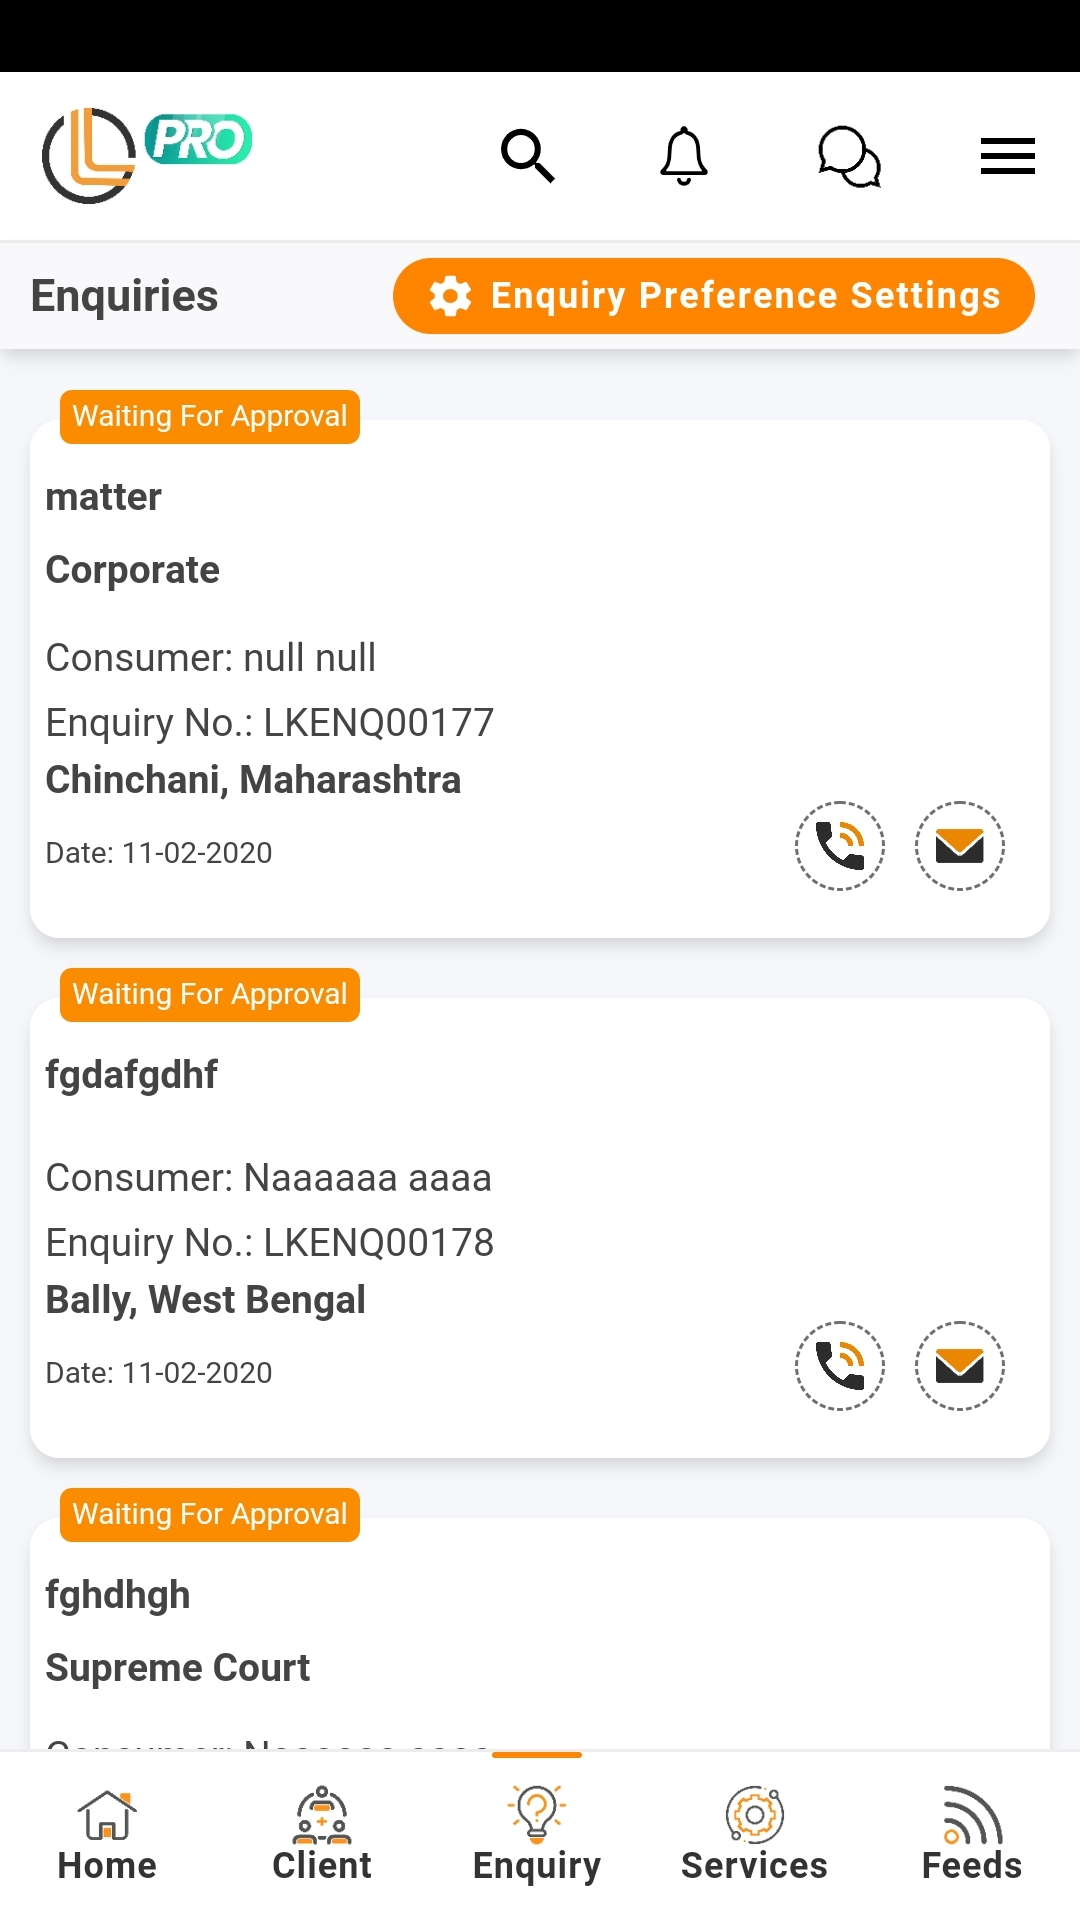Viewport: 1080px width, 1920px height.
Task: Switch to the Client tab
Action: pyautogui.click(x=322, y=1836)
